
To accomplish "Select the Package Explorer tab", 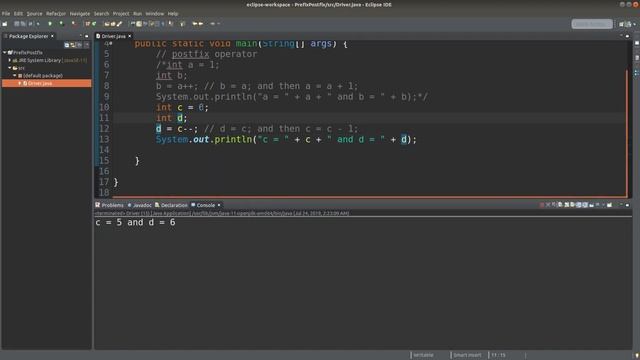I will (x=29, y=36).
